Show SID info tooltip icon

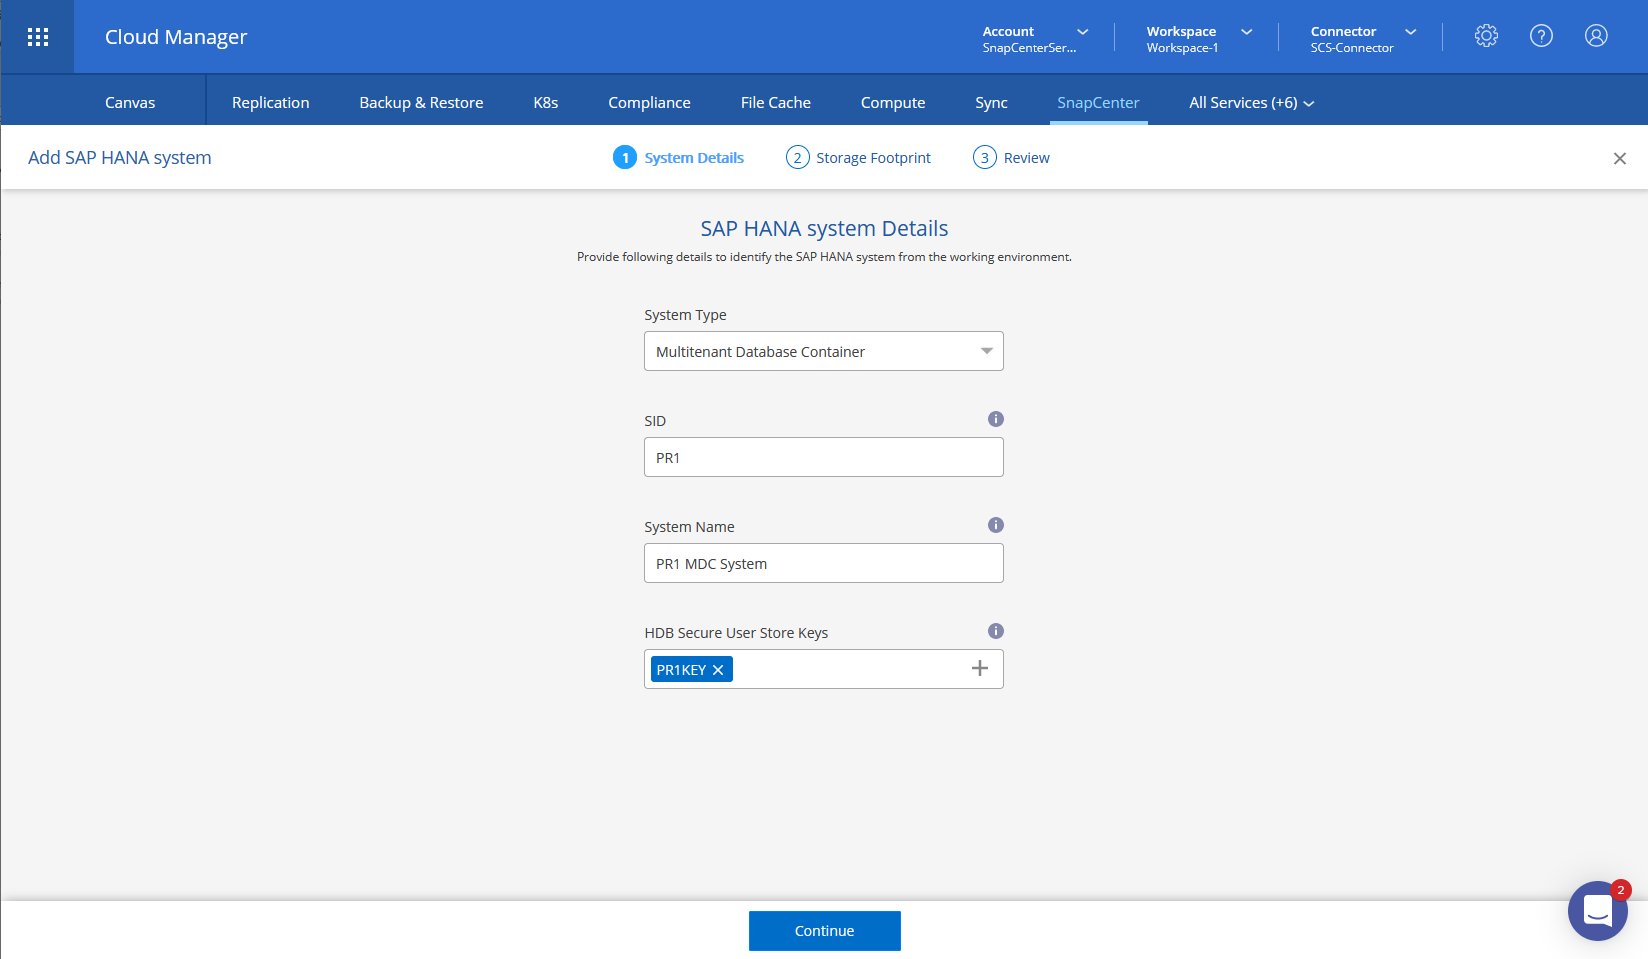(x=996, y=419)
